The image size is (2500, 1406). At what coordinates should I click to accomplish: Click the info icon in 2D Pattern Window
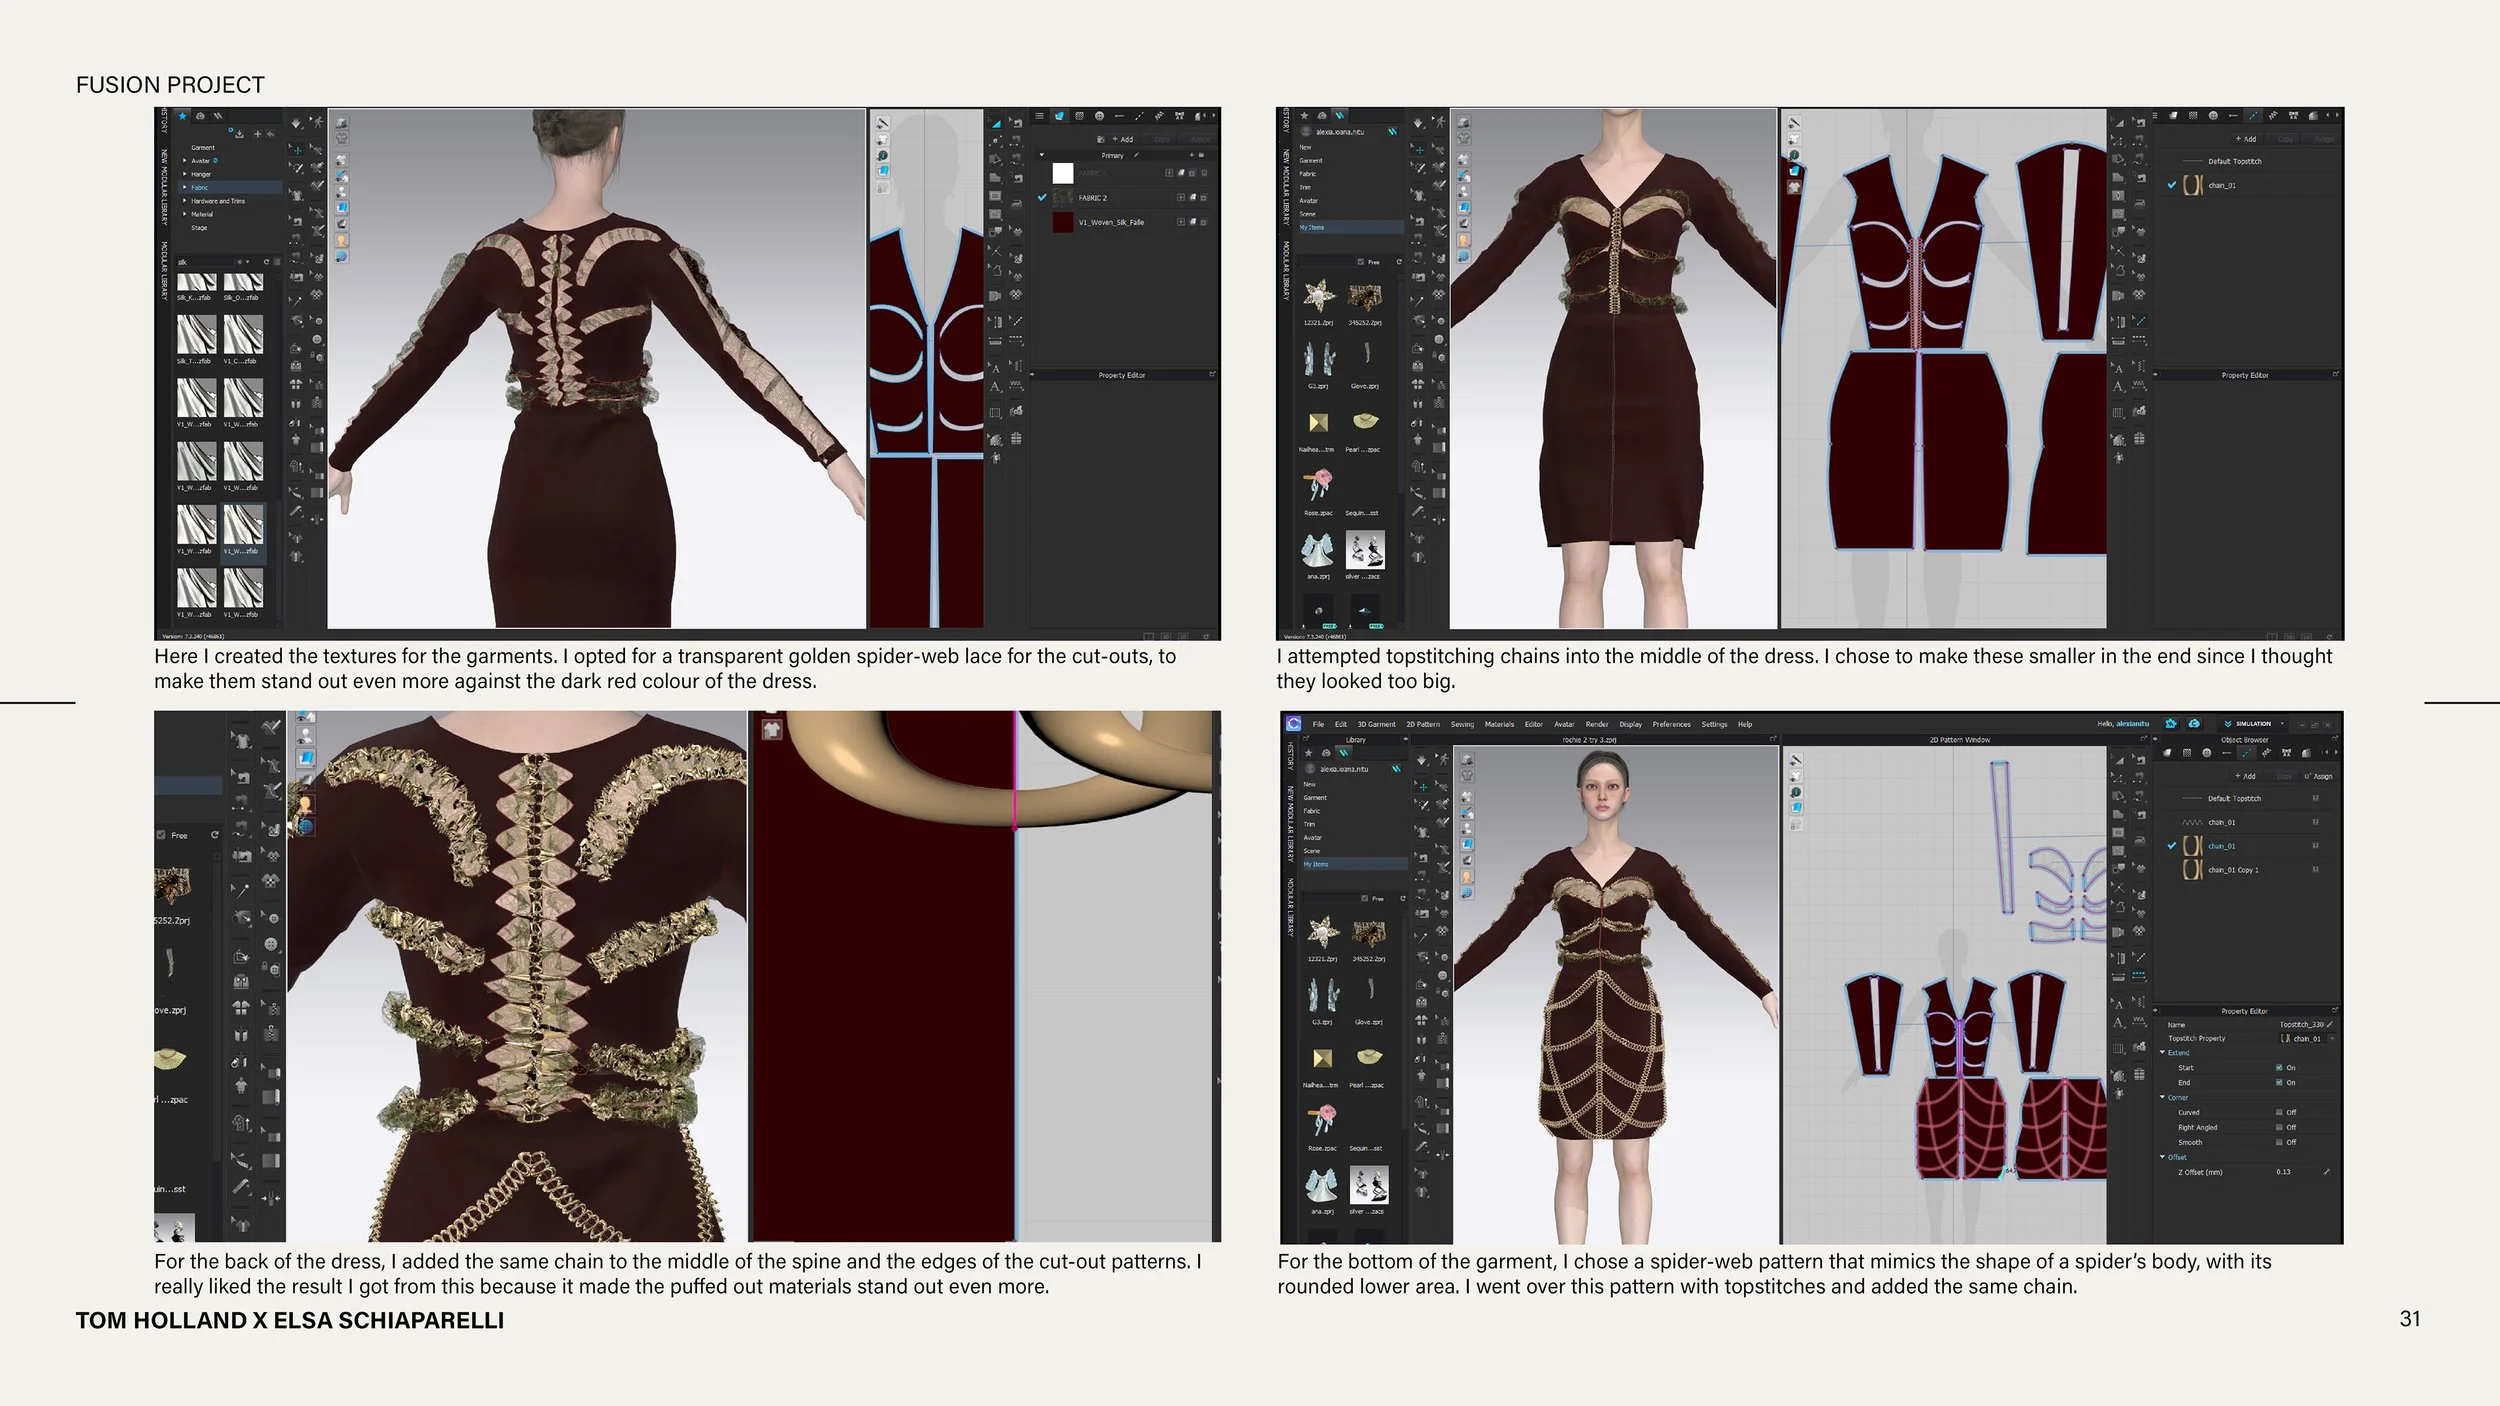[1796, 792]
